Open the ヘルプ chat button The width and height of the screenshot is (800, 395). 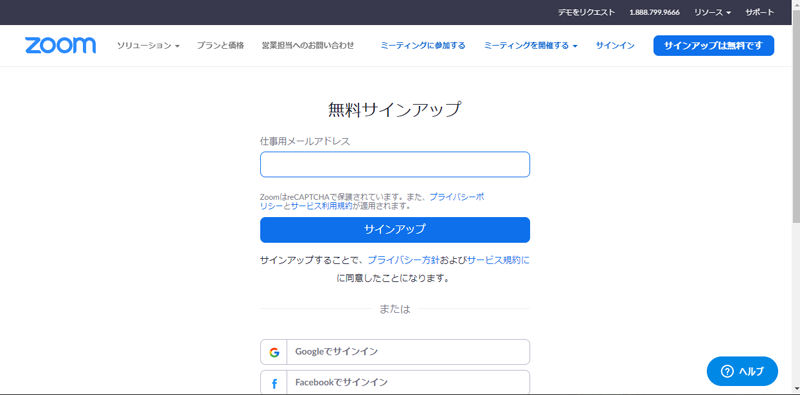coord(742,371)
